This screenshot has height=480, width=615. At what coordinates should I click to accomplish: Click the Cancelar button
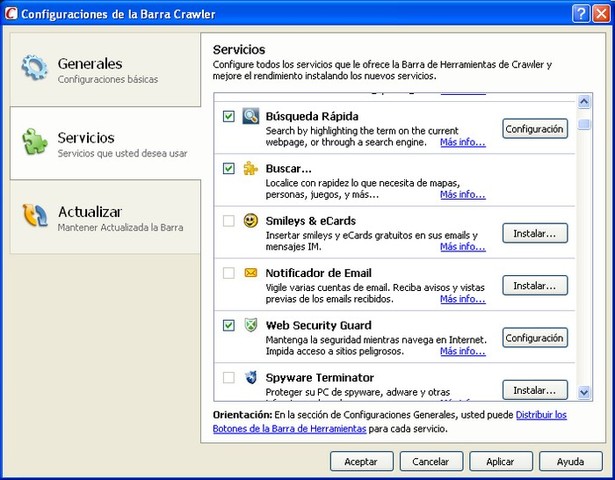click(x=431, y=461)
